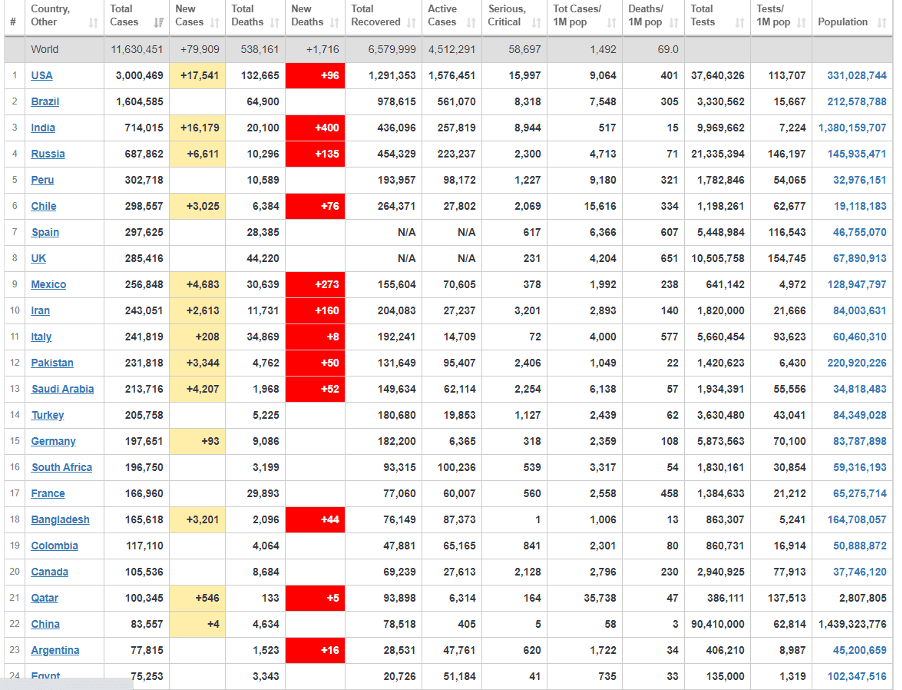This screenshot has height=690, width=902.
Task: Open the Qatar country link
Action: [x=44, y=598]
